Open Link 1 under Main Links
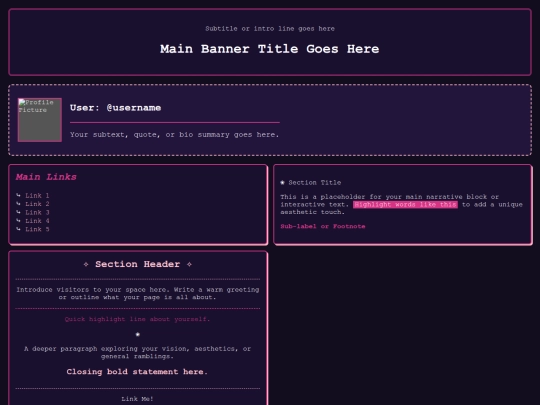Image resolution: width=540 pixels, height=405 pixels. click(37, 196)
